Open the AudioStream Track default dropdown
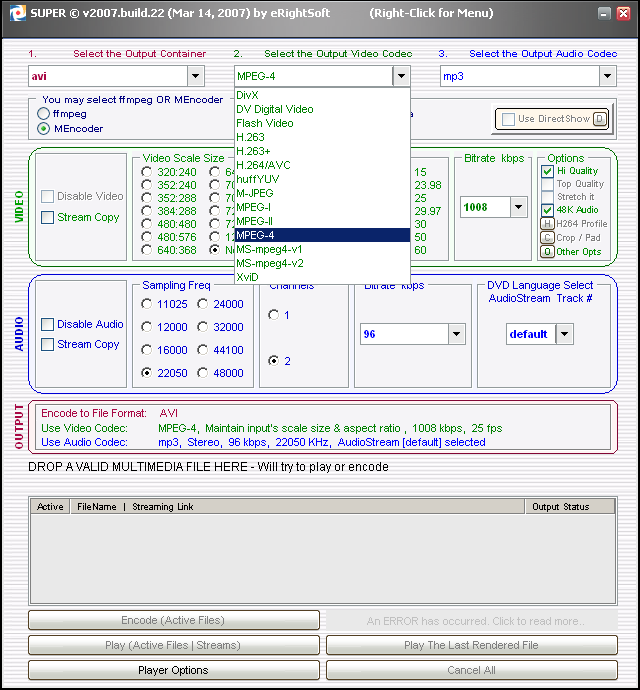 [x=564, y=334]
